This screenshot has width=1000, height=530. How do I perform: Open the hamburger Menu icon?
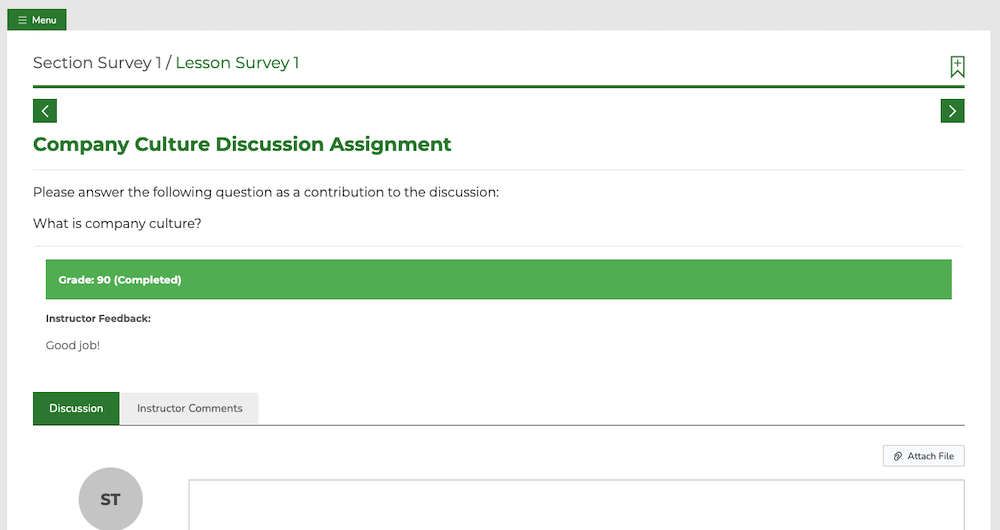pyautogui.click(x=22, y=20)
